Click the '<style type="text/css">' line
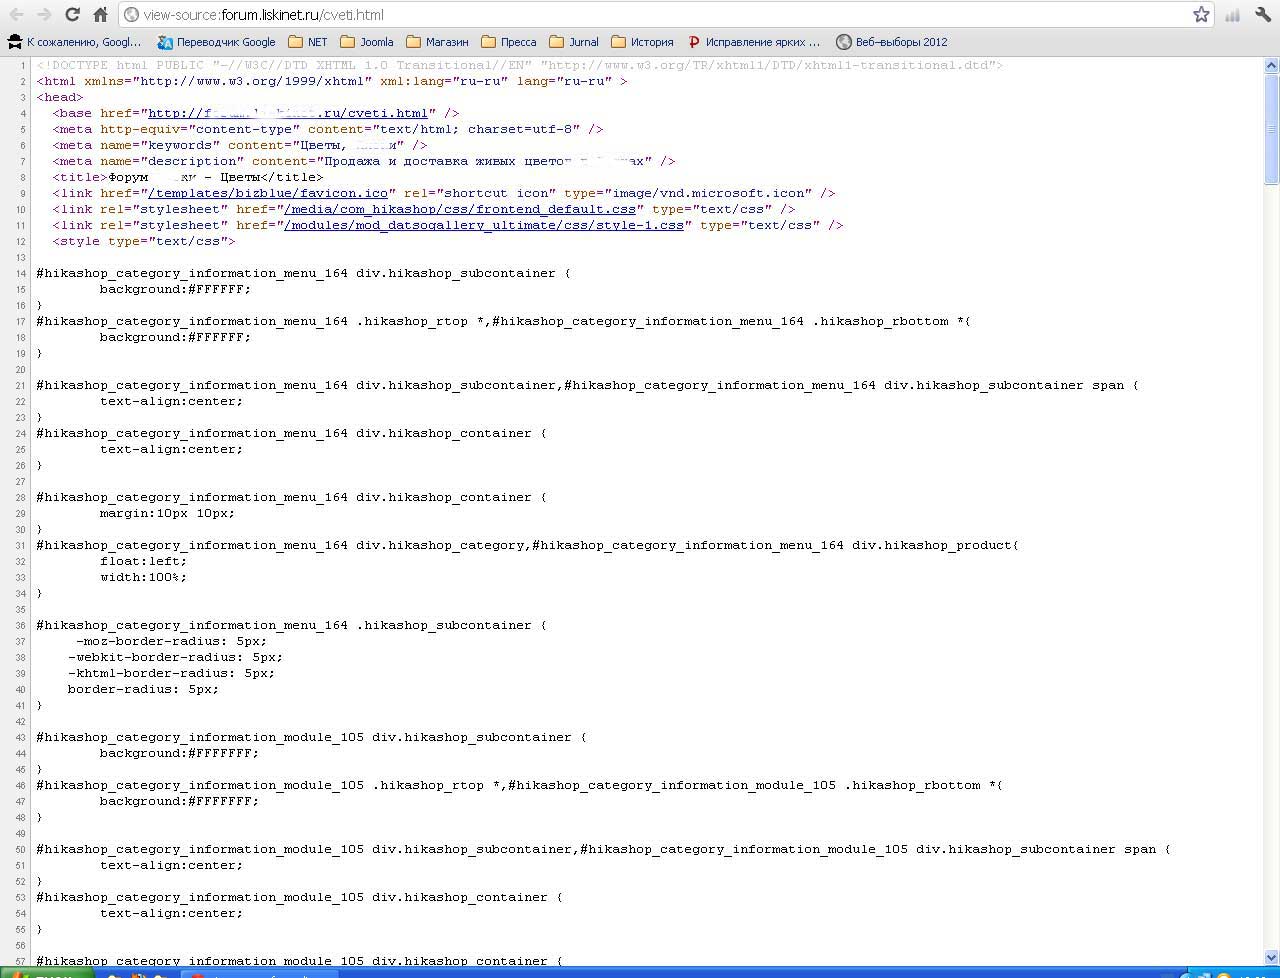 [x=144, y=241]
